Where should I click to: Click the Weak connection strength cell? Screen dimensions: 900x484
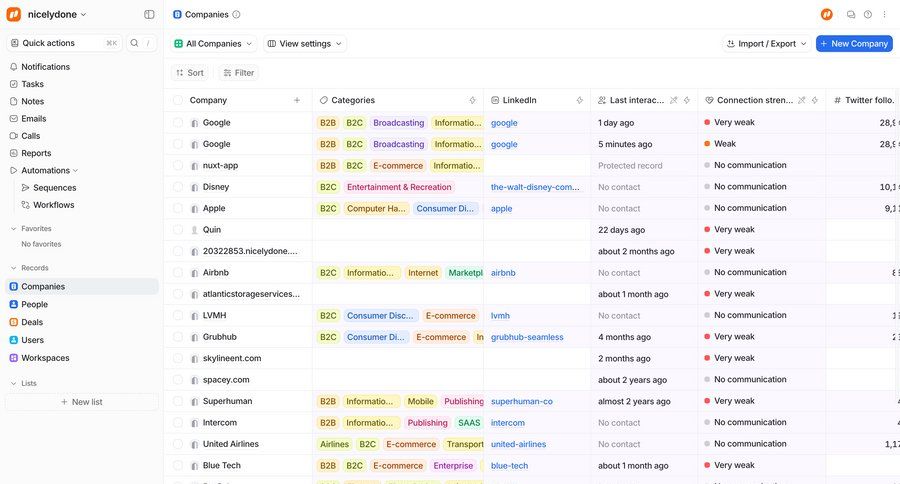pyautogui.click(x=762, y=144)
